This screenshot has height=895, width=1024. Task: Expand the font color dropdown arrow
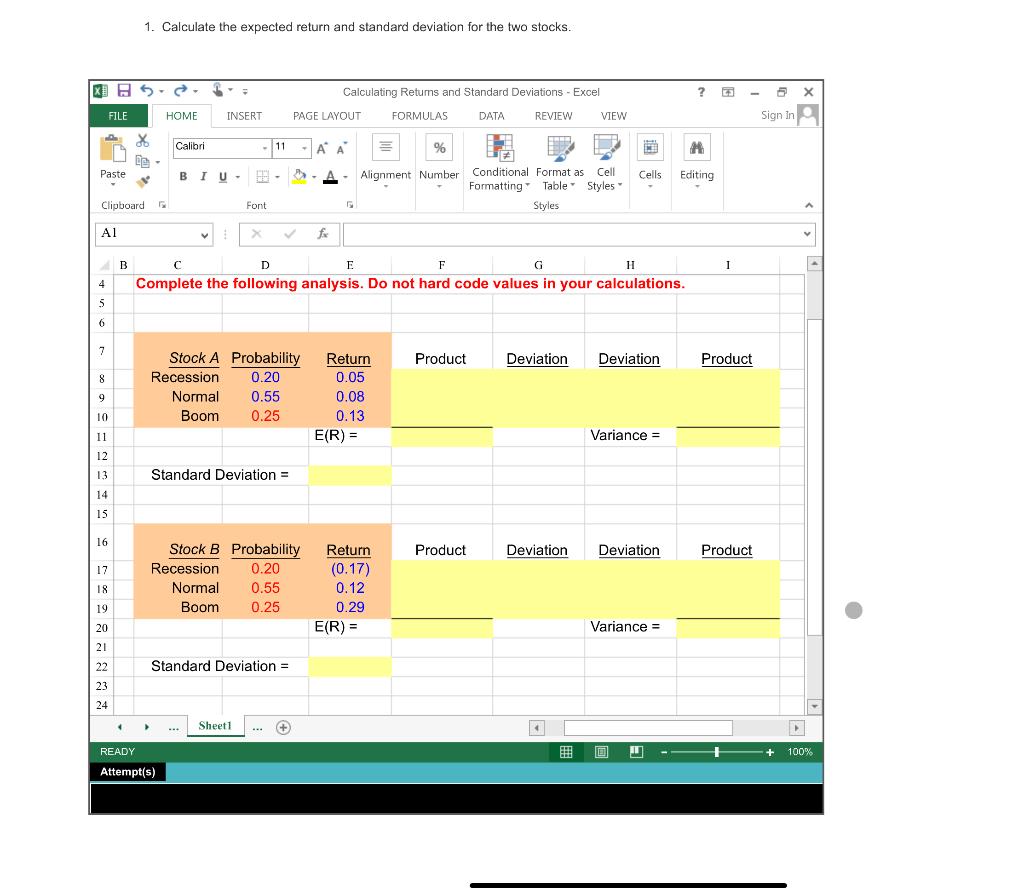[x=345, y=177]
